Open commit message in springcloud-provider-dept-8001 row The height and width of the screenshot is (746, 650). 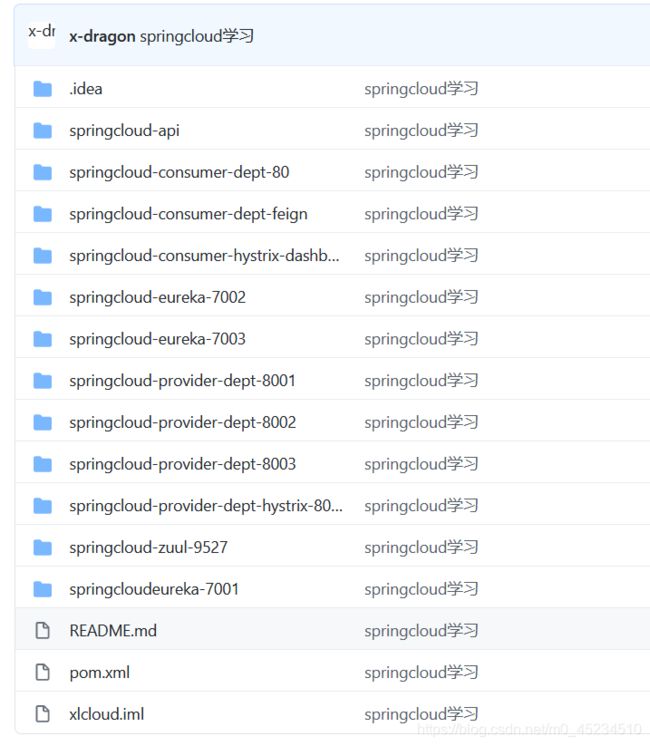(421, 381)
